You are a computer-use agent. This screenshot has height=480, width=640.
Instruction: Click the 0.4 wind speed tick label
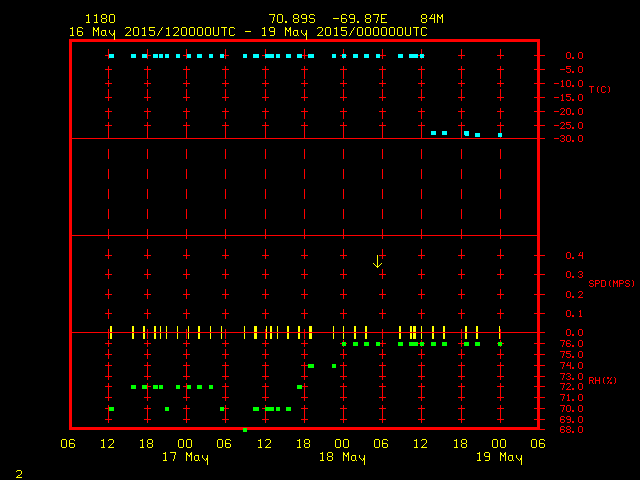point(575,256)
